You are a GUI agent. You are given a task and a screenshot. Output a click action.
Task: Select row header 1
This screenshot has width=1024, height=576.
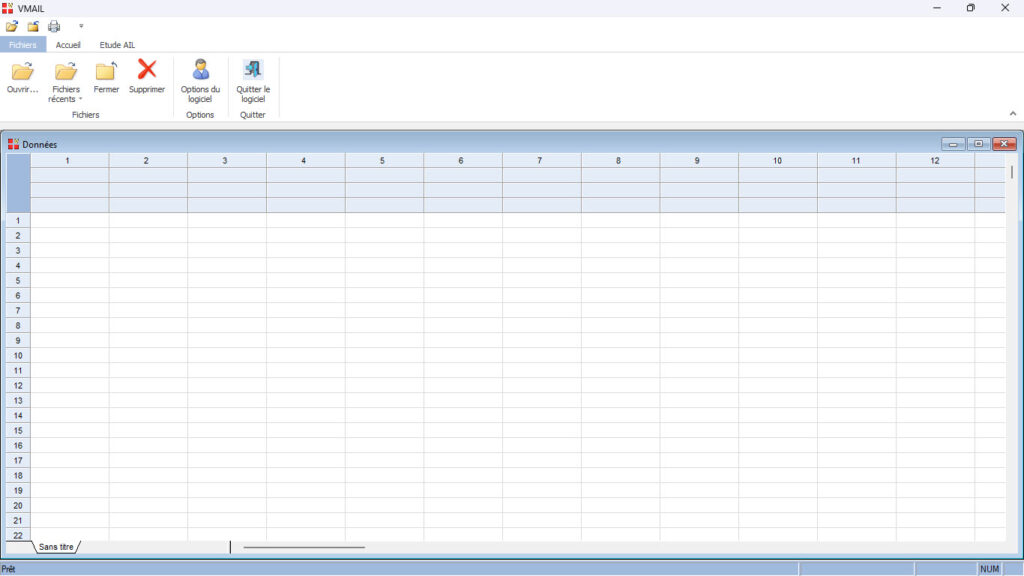pos(18,221)
